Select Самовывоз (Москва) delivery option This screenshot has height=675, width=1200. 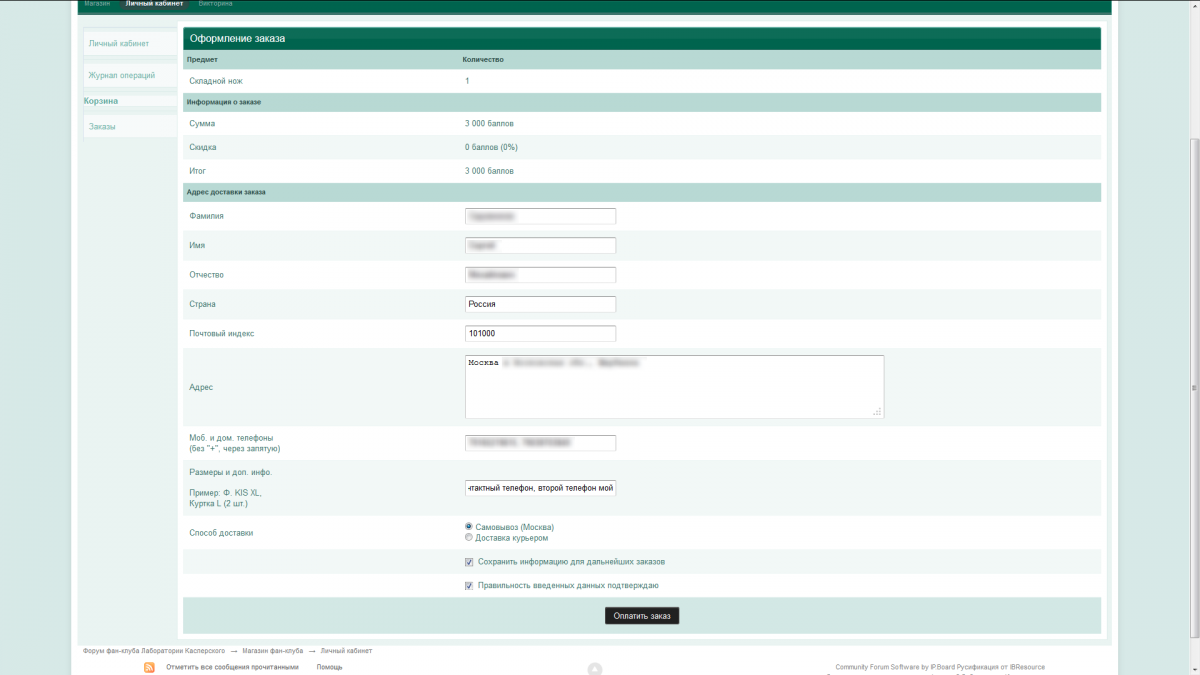pyautogui.click(x=469, y=527)
